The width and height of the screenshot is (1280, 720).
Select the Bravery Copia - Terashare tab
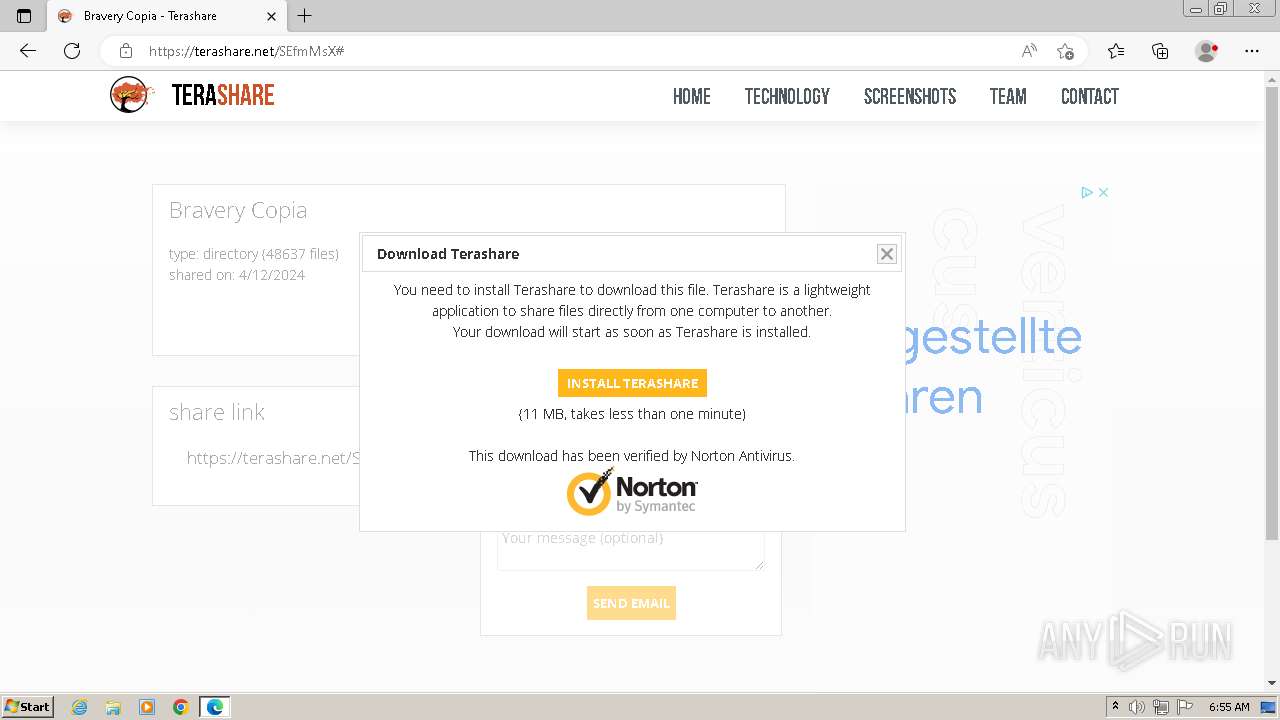(x=167, y=16)
